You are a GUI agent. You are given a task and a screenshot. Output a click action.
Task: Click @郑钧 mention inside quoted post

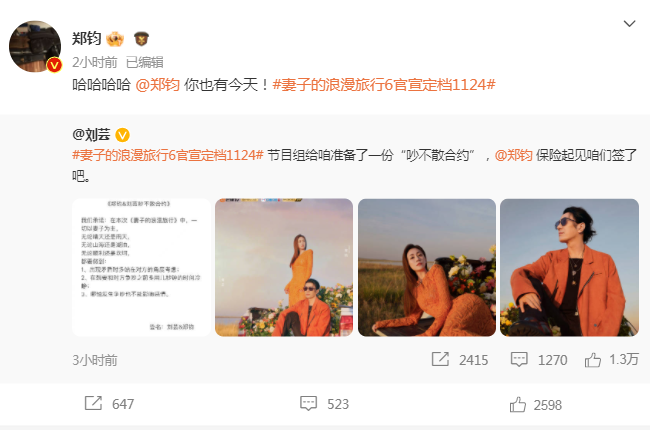pos(514,155)
